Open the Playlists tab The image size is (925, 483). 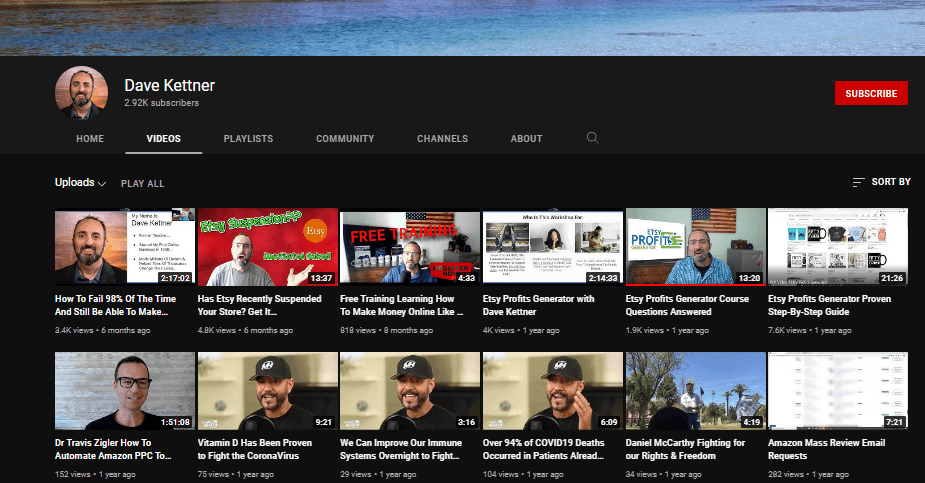point(248,139)
